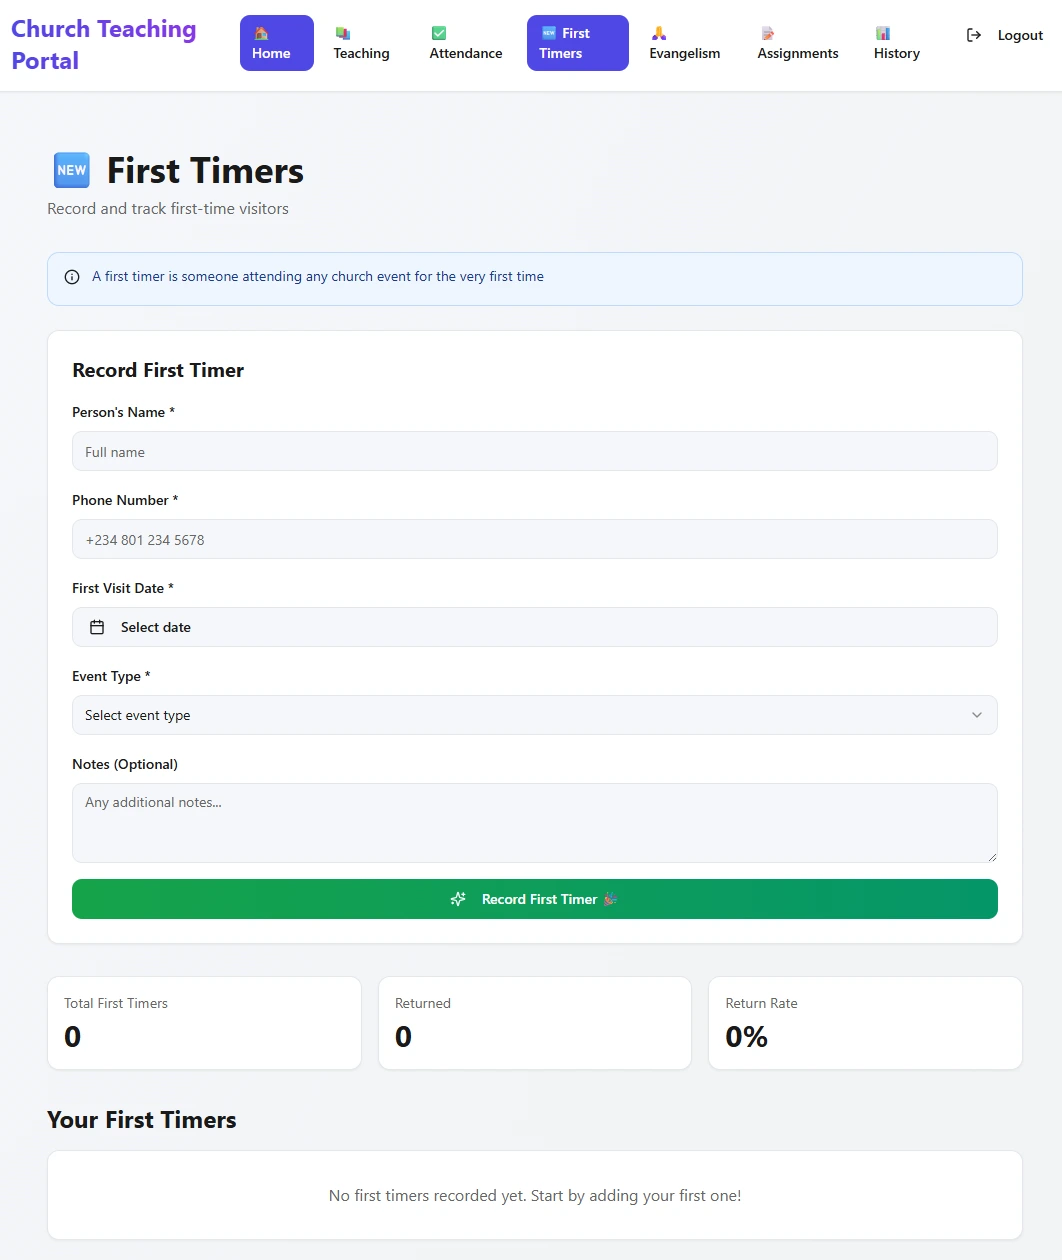Click the History bar chart icon
The width and height of the screenshot is (1062, 1260).
coord(883,33)
